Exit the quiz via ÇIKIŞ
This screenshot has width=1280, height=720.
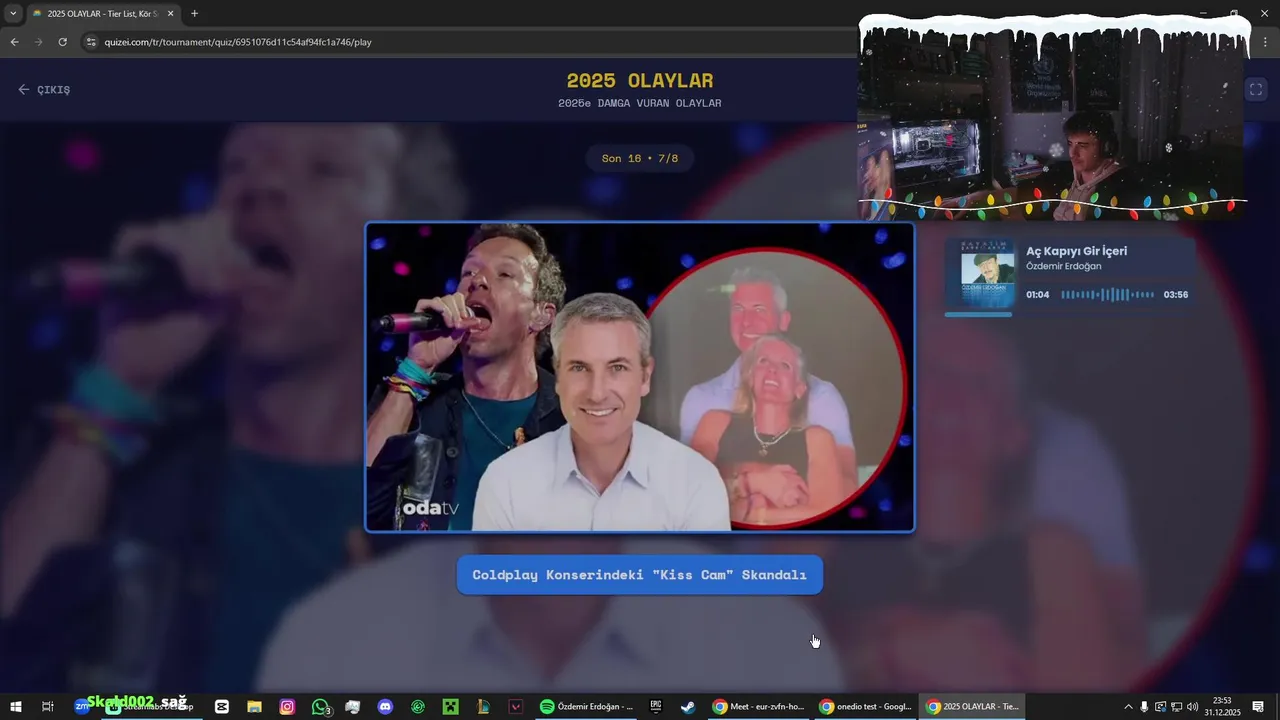click(44, 89)
